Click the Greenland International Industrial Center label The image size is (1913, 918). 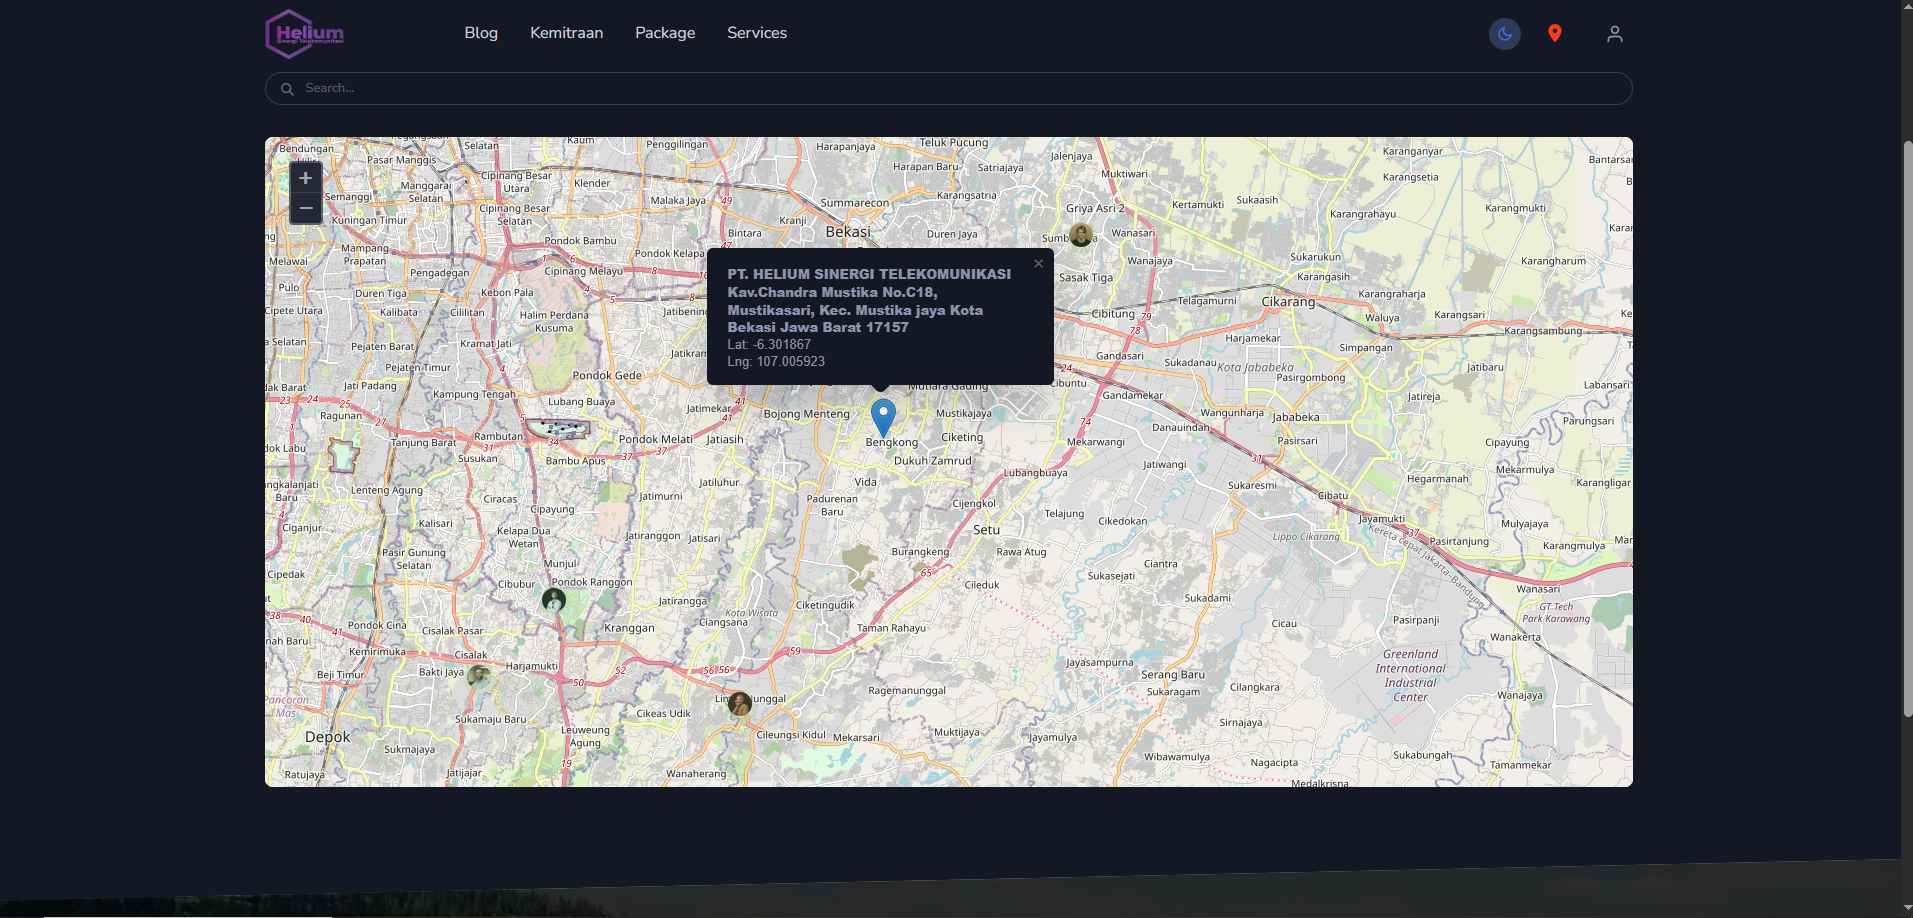coord(1410,675)
